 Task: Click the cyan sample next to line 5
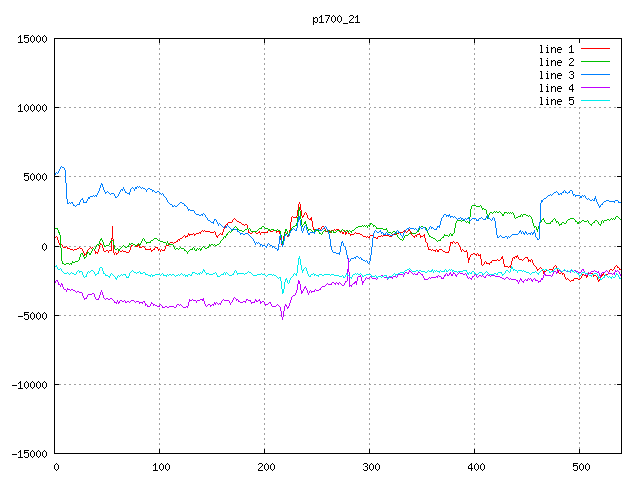(x=596, y=101)
